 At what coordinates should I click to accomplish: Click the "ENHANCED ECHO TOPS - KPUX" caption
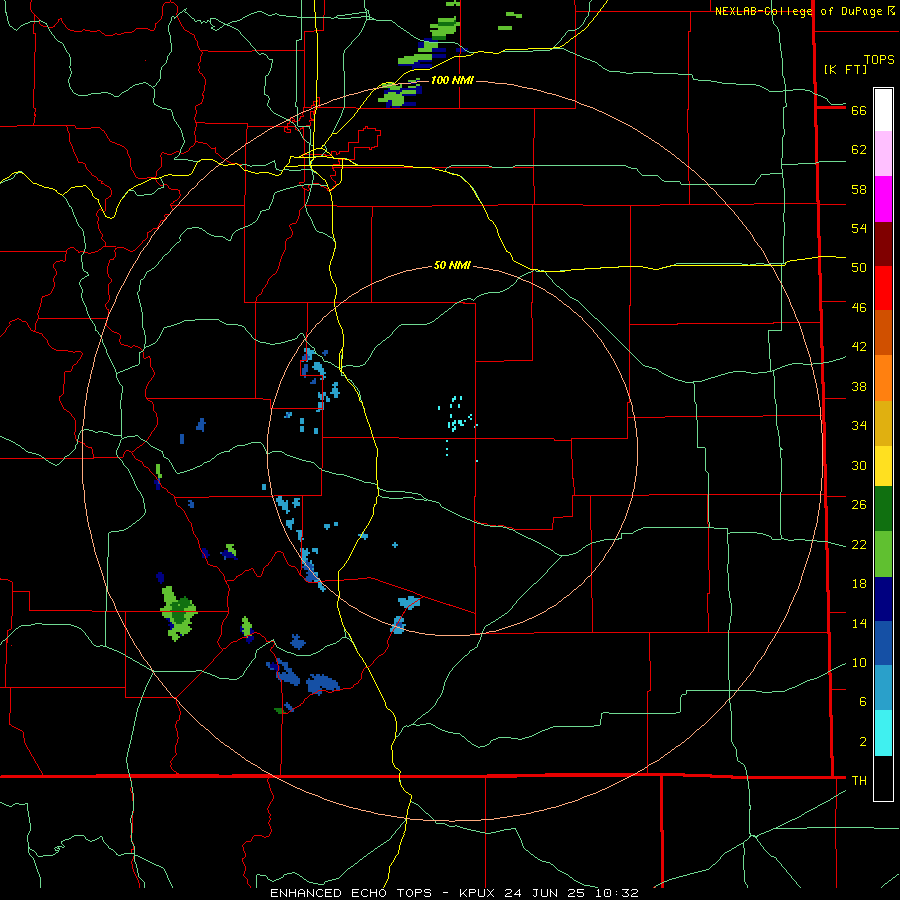coord(380,893)
